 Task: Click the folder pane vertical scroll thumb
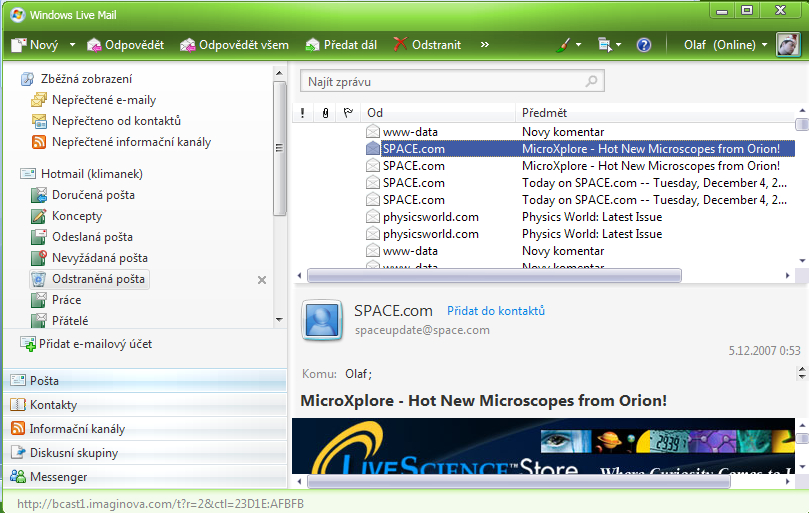tap(279, 148)
